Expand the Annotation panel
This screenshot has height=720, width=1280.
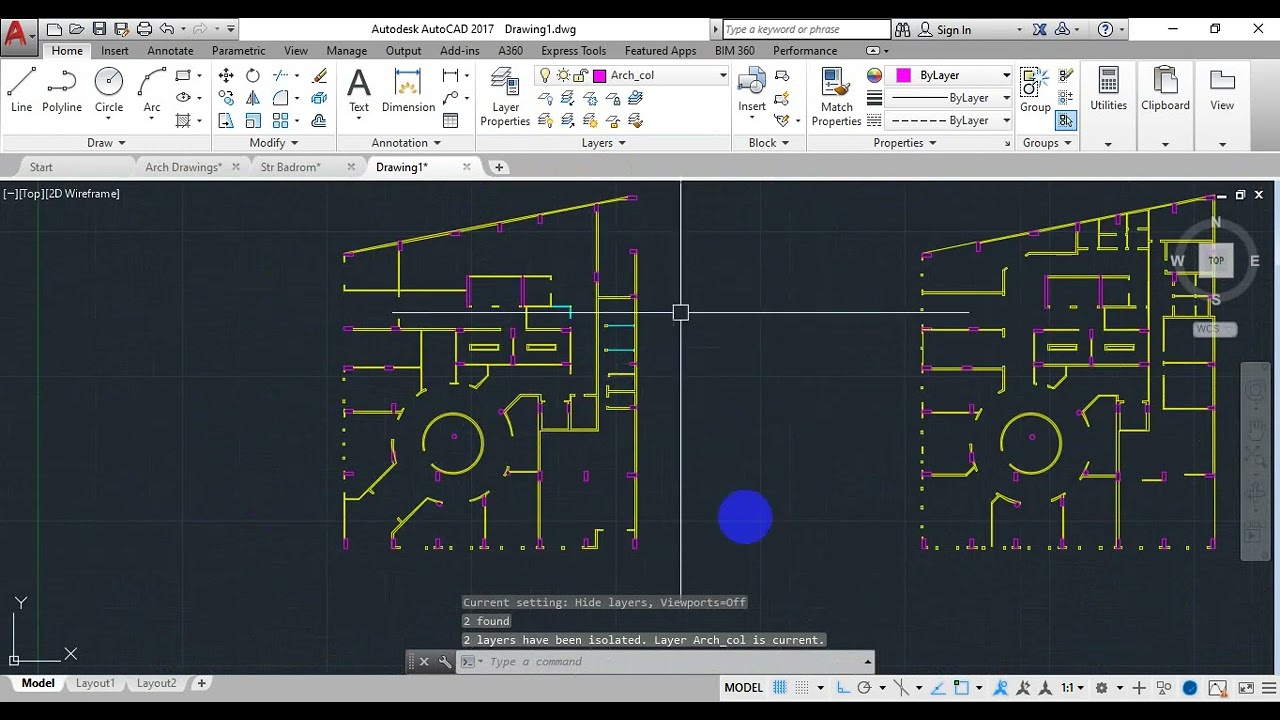point(406,143)
